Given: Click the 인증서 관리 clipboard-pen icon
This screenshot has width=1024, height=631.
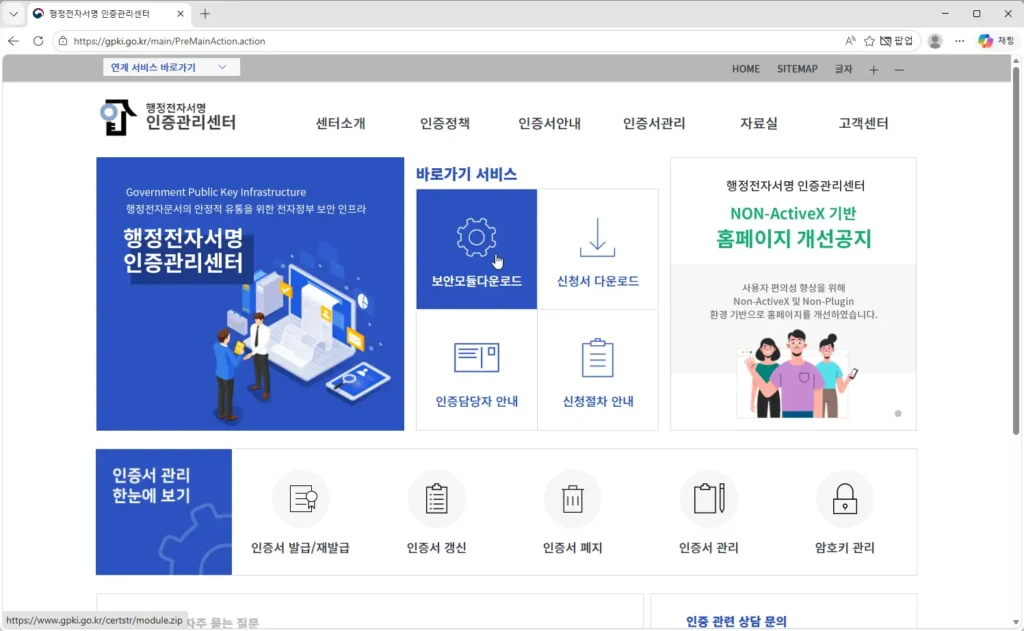Looking at the screenshot, I should pos(708,499).
